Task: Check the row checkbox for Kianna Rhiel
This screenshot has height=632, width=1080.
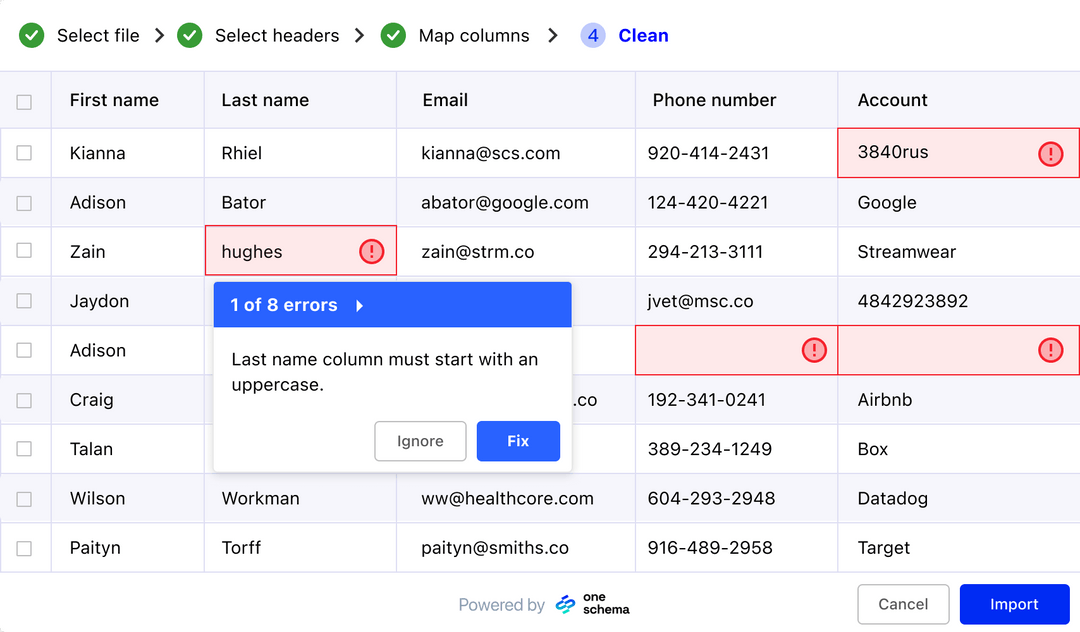Action: [25, 153]
